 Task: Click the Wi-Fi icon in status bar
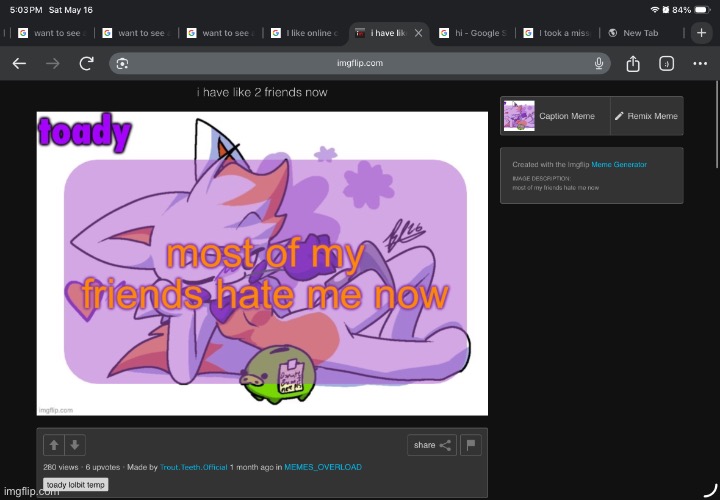coord(655,10)
